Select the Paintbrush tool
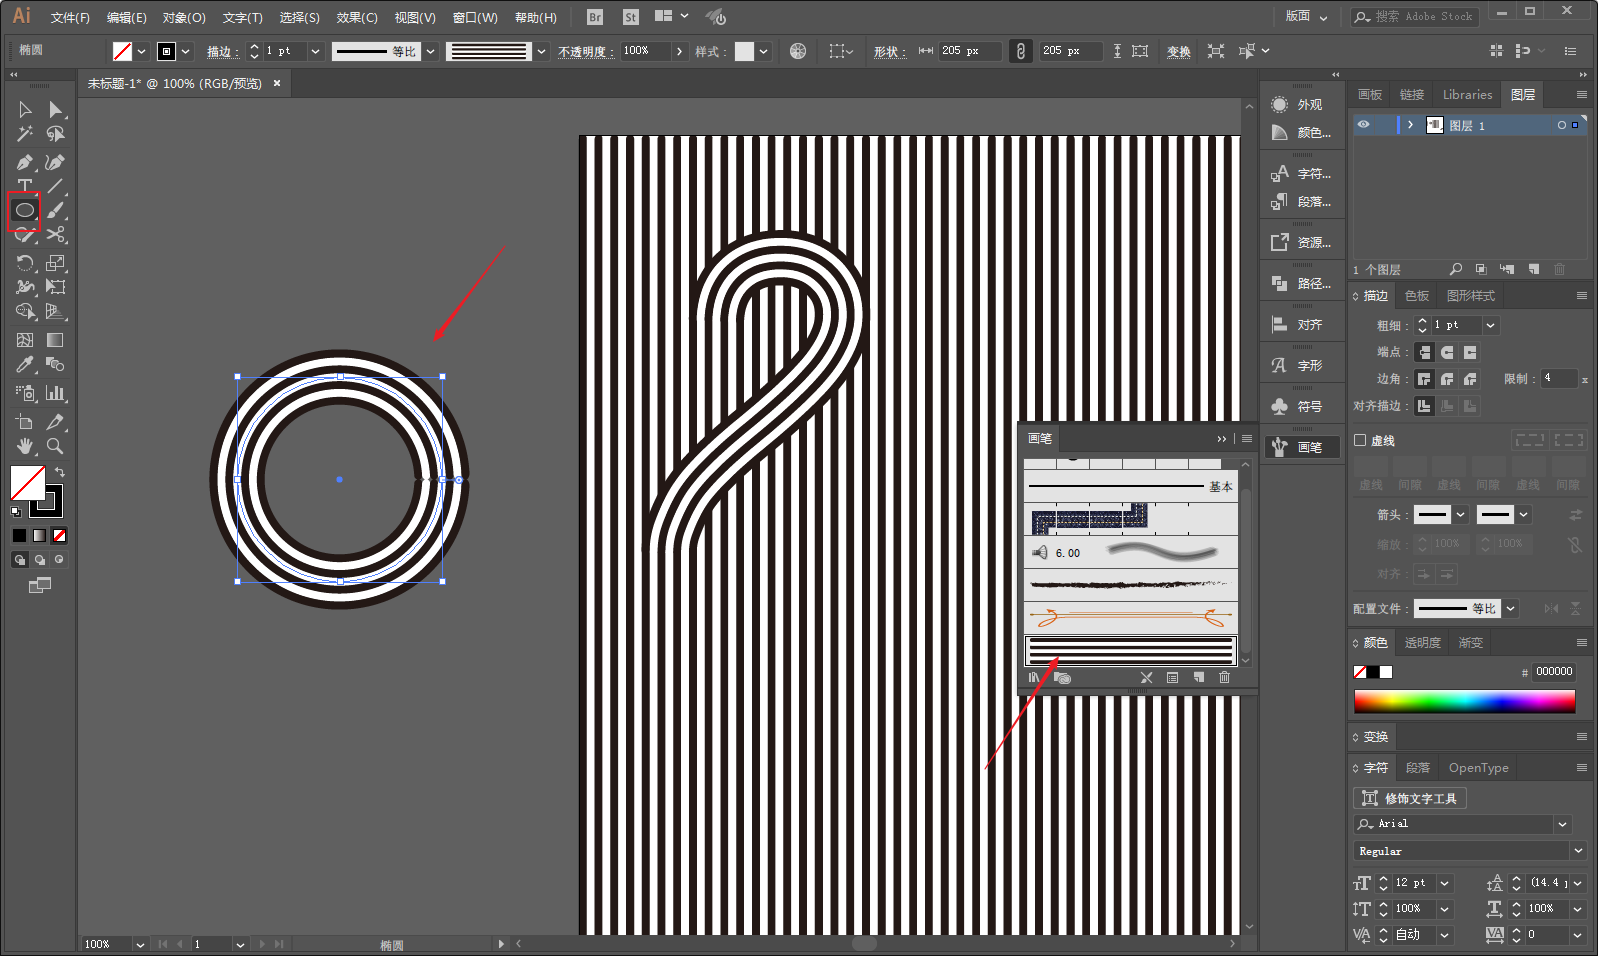The height and width of the screenshot is (956, 1598). [x=56, y=210]
